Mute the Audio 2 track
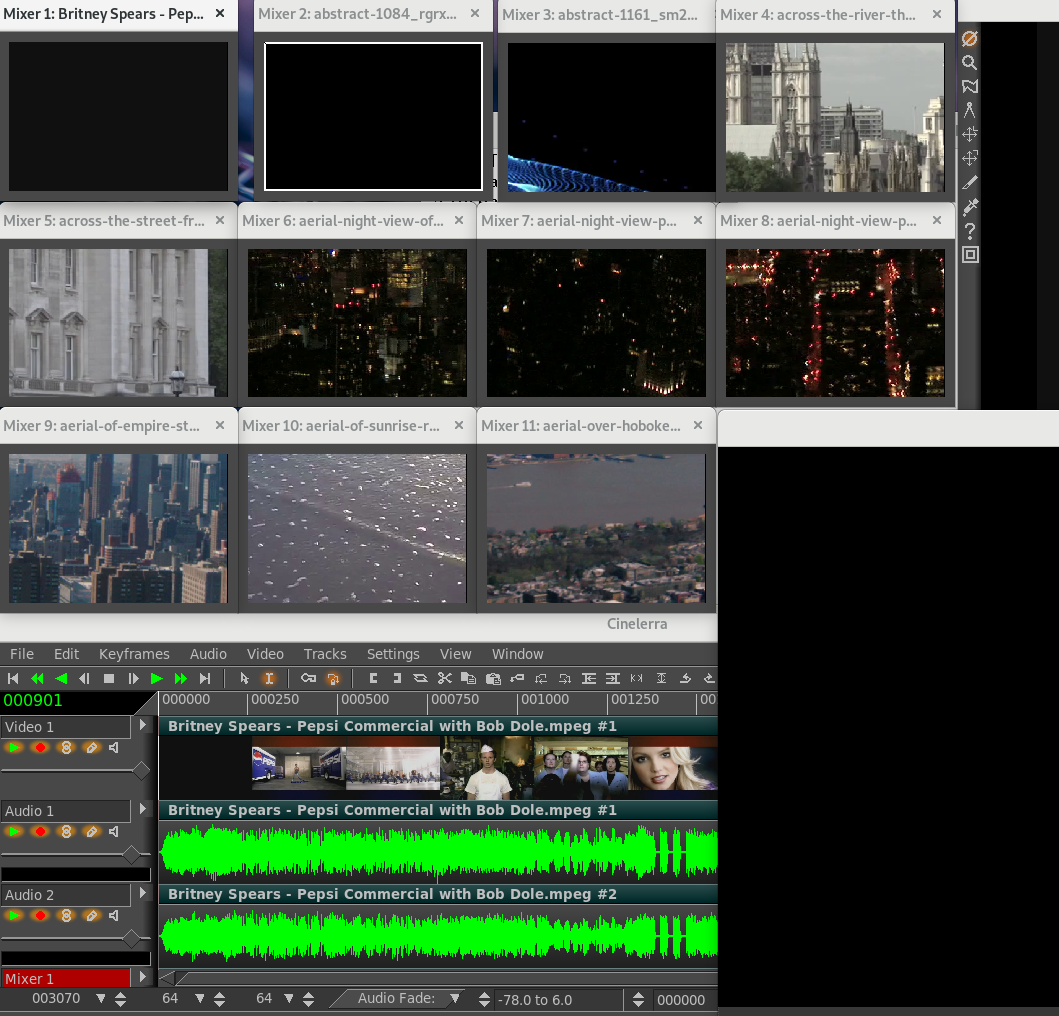1059x1016 pixels. (x=114, y=915)
